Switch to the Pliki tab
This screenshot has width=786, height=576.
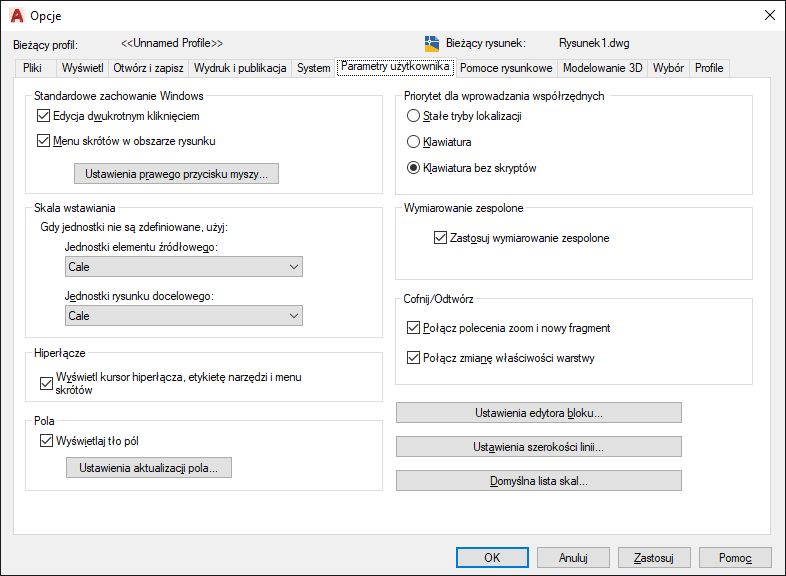coord(33,68)
